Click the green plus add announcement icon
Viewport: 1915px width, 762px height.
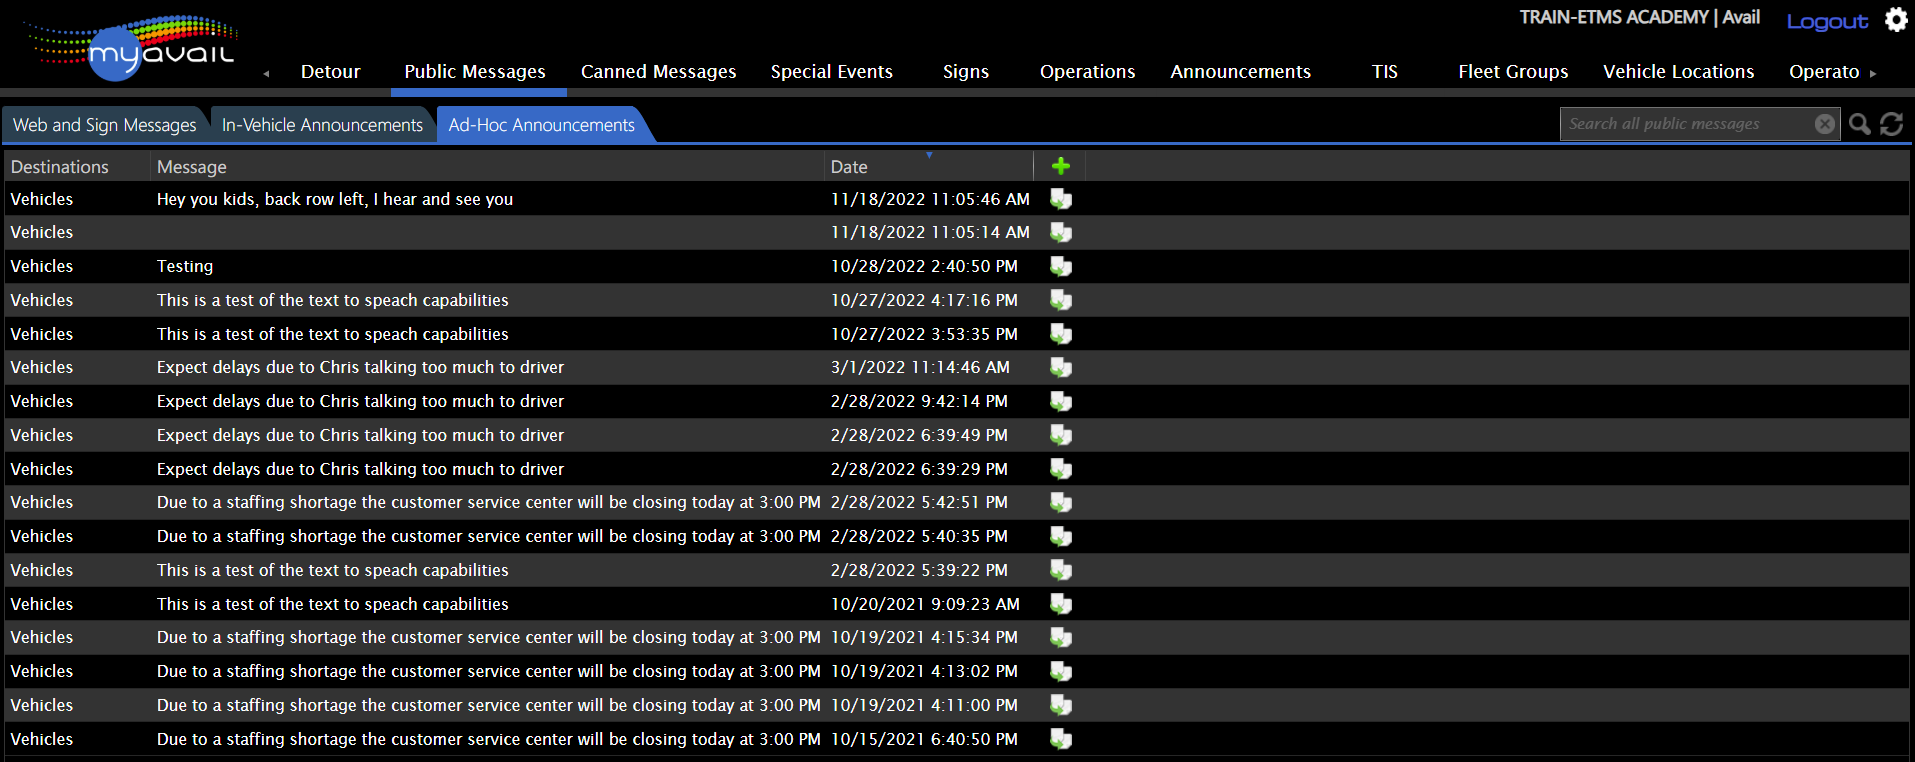(1061, 166)
